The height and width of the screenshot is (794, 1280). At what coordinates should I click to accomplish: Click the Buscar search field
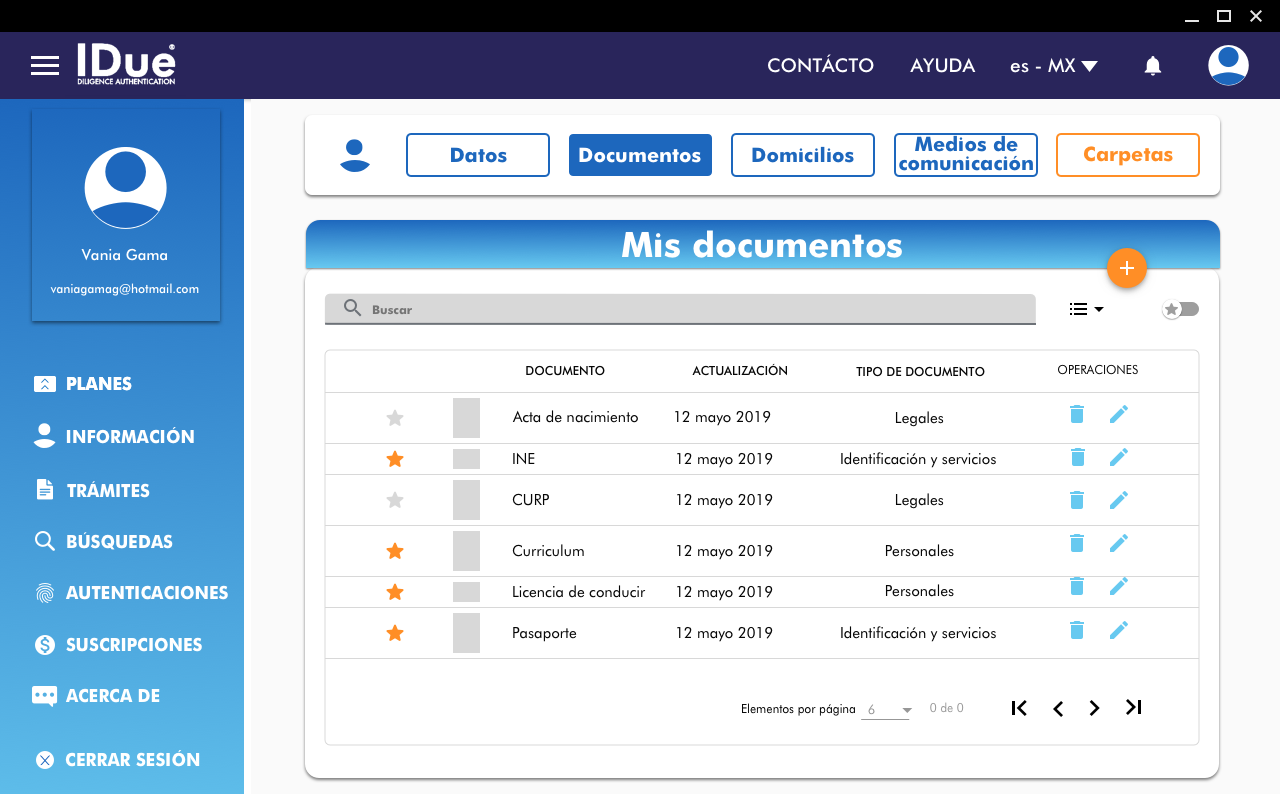(x=680, y=310)
